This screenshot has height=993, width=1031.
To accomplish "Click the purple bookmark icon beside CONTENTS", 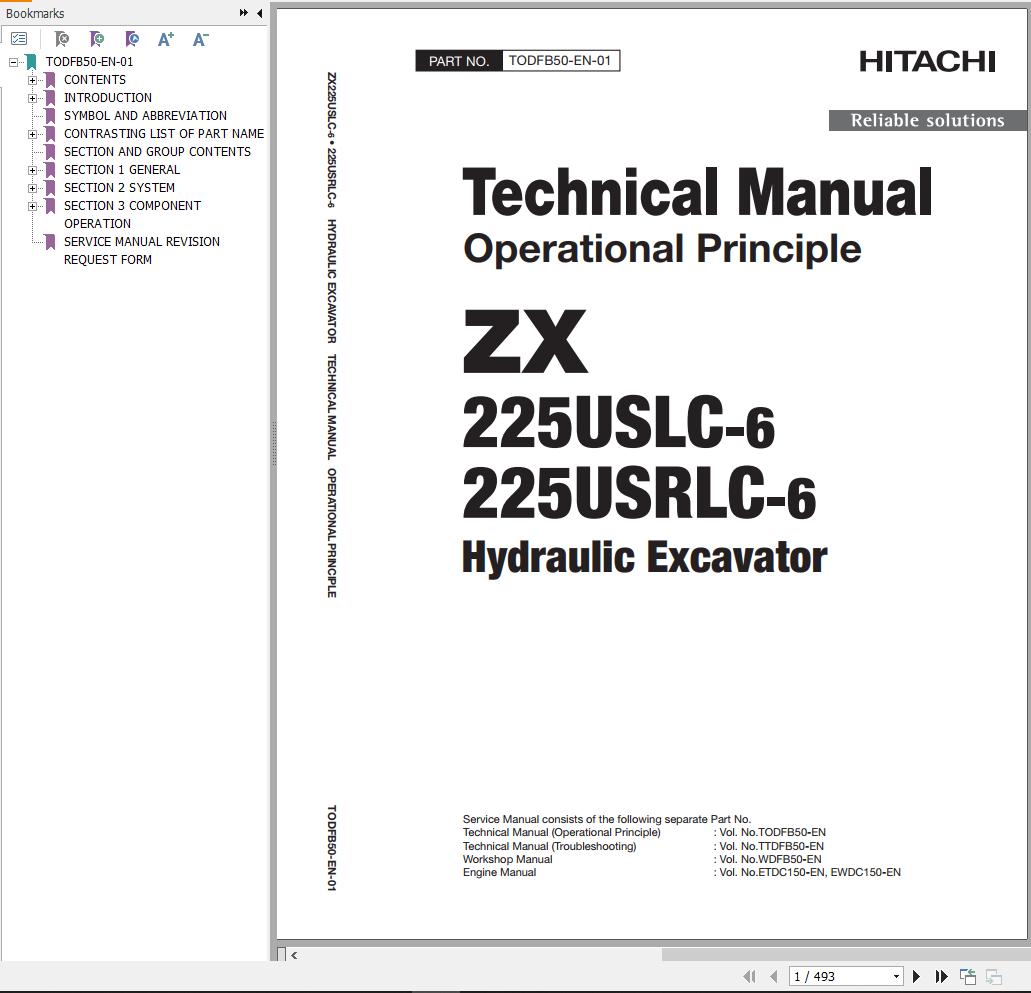I will coord(50,80).
